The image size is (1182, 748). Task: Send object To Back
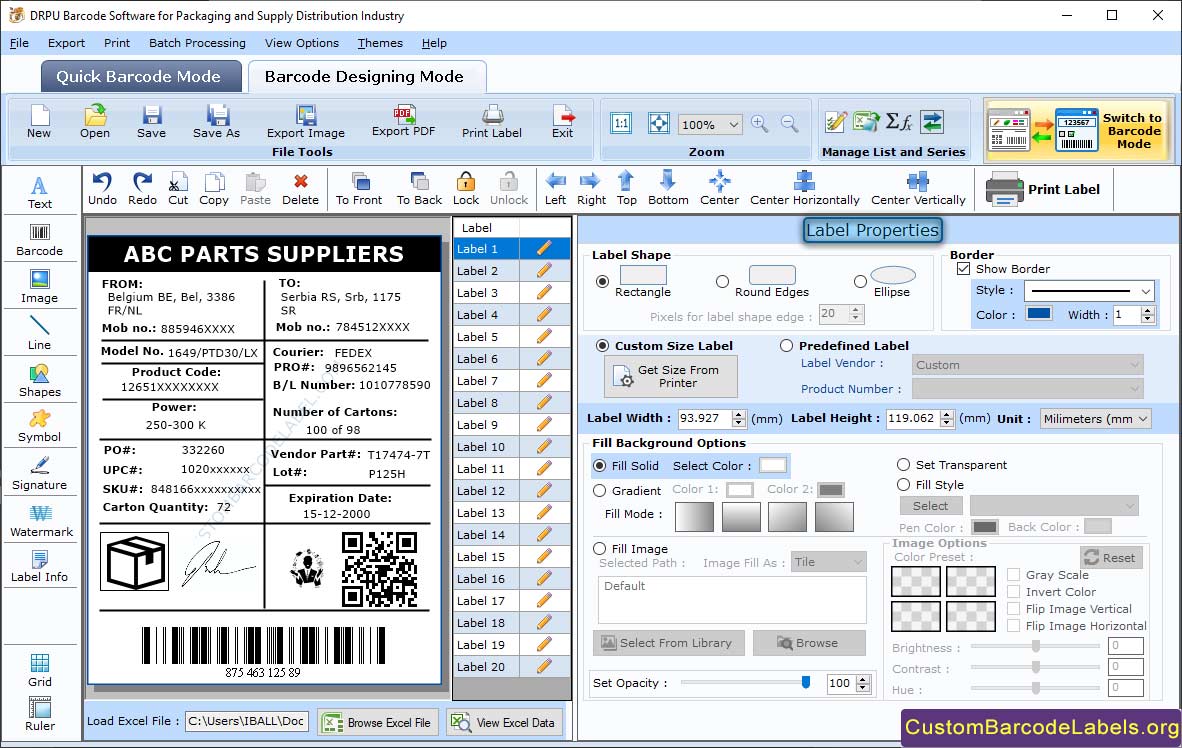(x=419, y=189)
